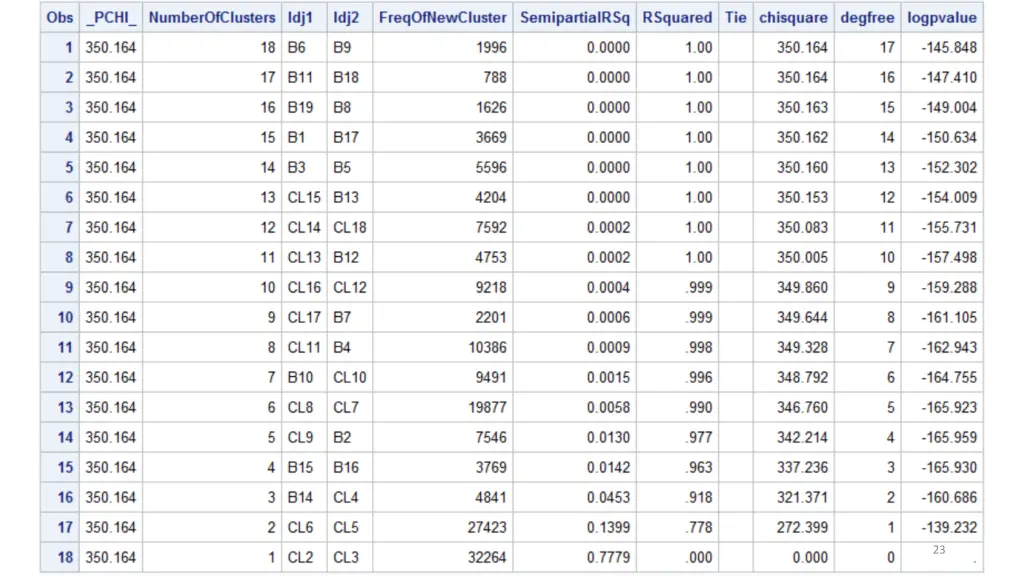Viewport: 1024px width, 576px height.
Task: Select Idj1 cell CL13
Action: click(x=304, y=258)
